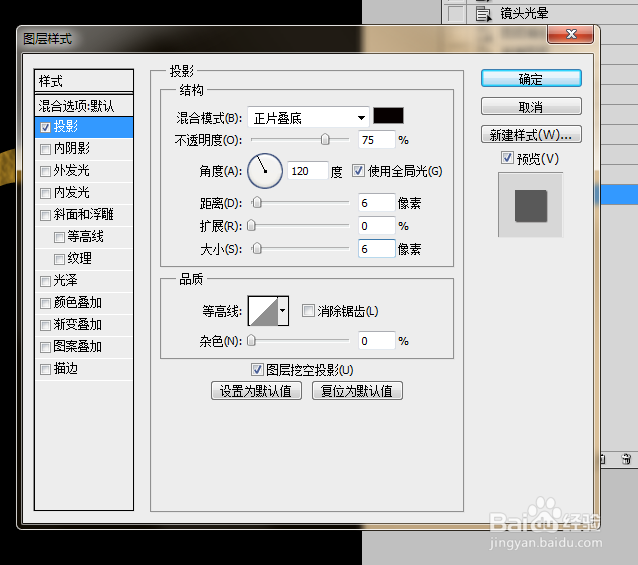This screenshot has height=565, width=638.
Task: Enable the 纹理 sub-style checkbox
Action: click(x=59, y=259)
